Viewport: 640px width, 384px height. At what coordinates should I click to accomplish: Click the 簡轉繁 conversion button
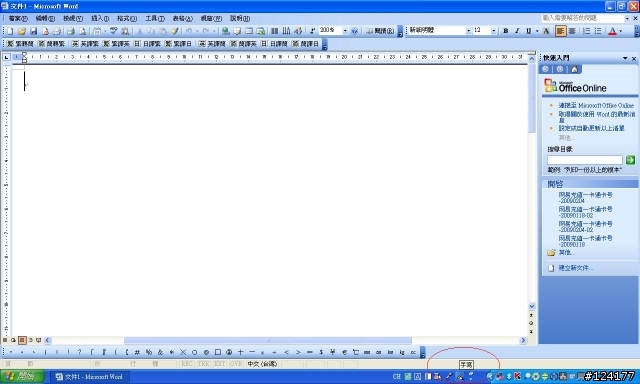(51, 44)
